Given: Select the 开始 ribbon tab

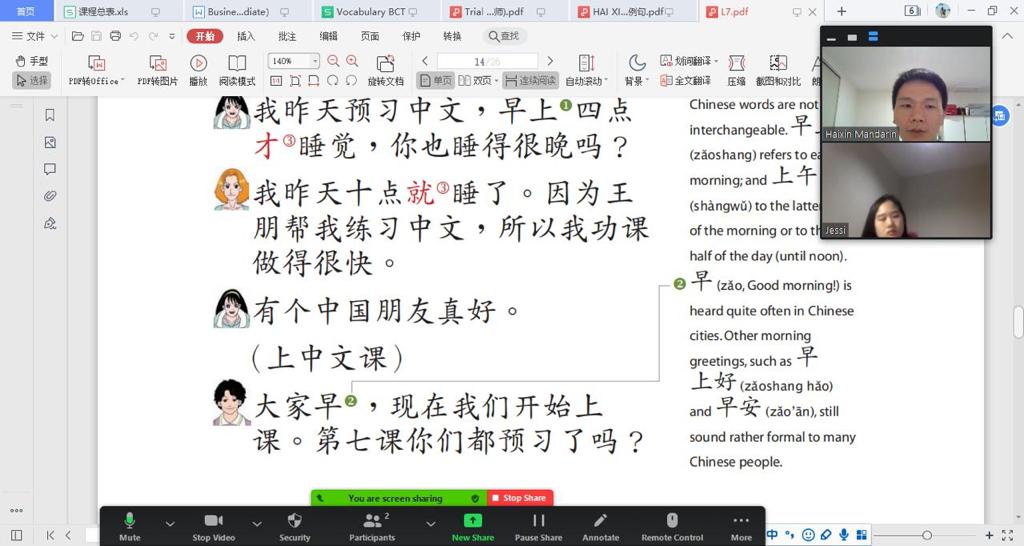Looking at the screenshot, I should coord(205,36).
